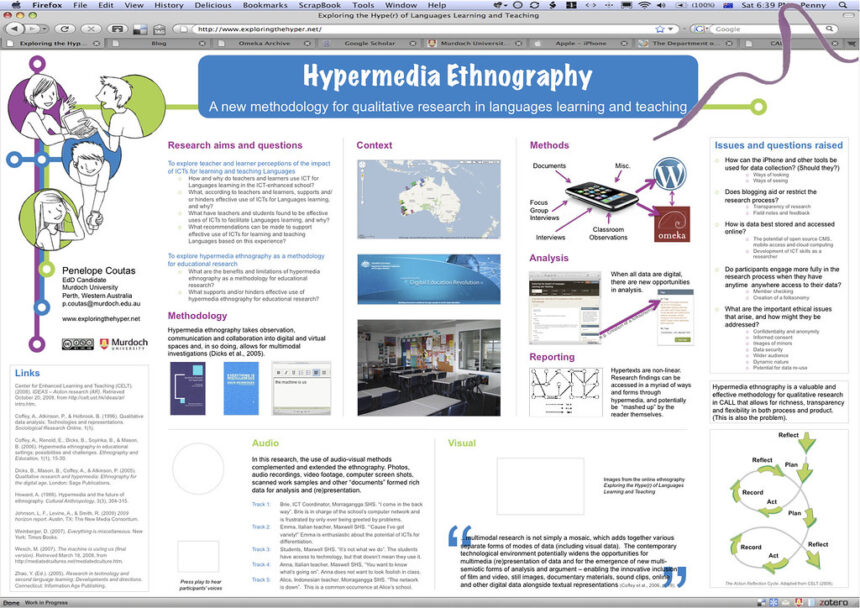Open the Firefox application menu
The width and height of the screenshot is (860, 608).
47,5
